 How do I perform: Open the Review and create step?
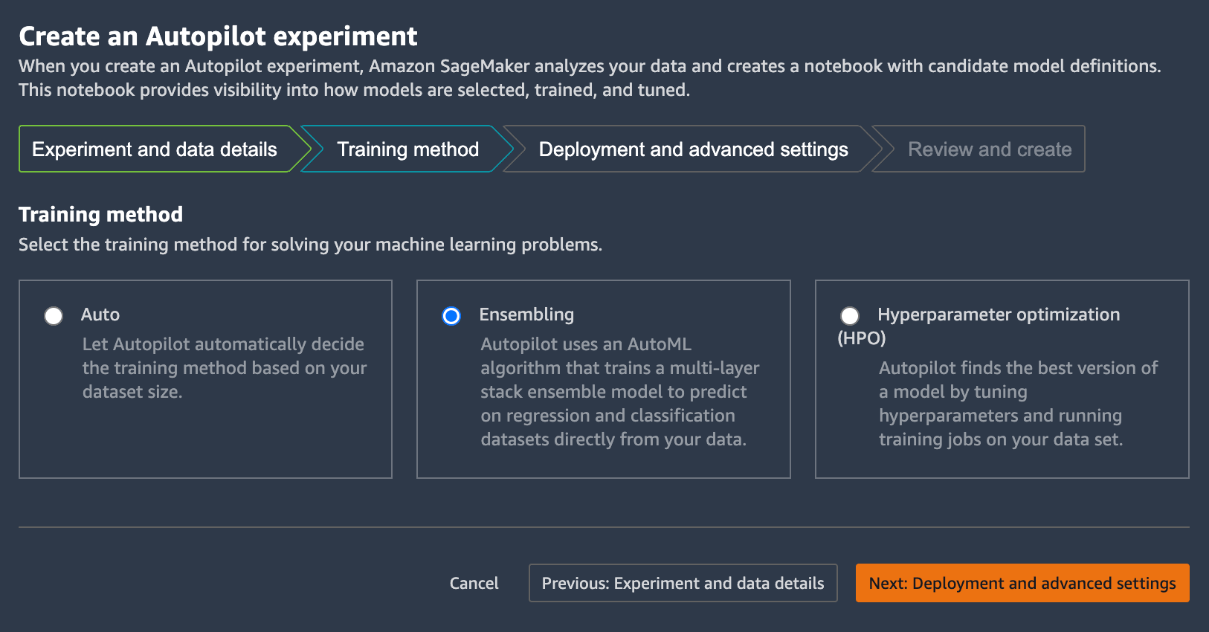(x=989, y=150)
